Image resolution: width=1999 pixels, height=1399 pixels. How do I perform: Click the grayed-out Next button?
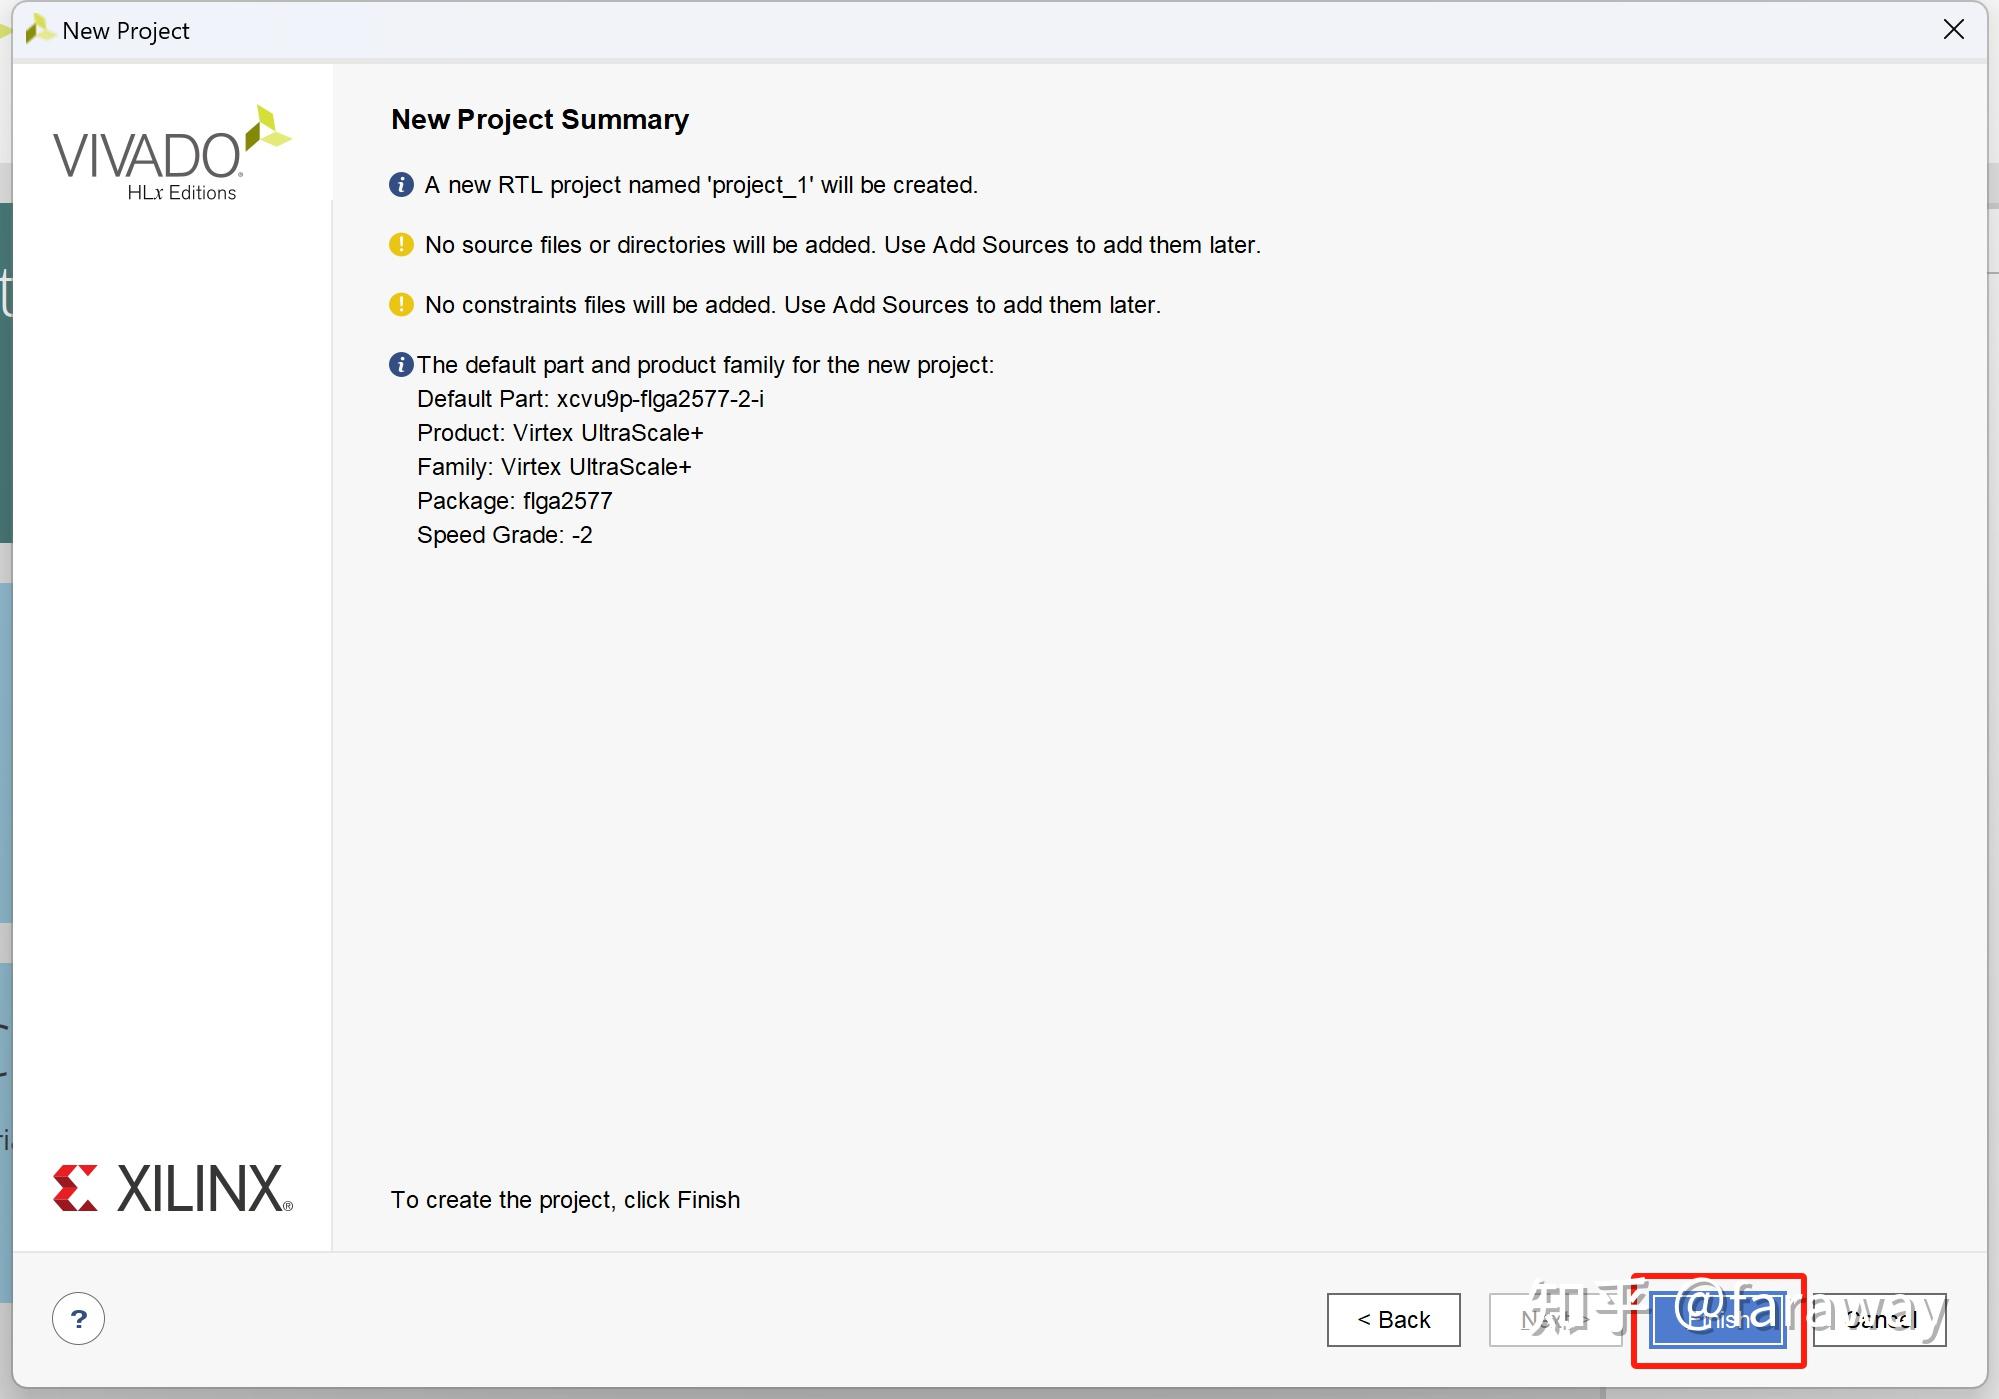tap(1554, 1320)
